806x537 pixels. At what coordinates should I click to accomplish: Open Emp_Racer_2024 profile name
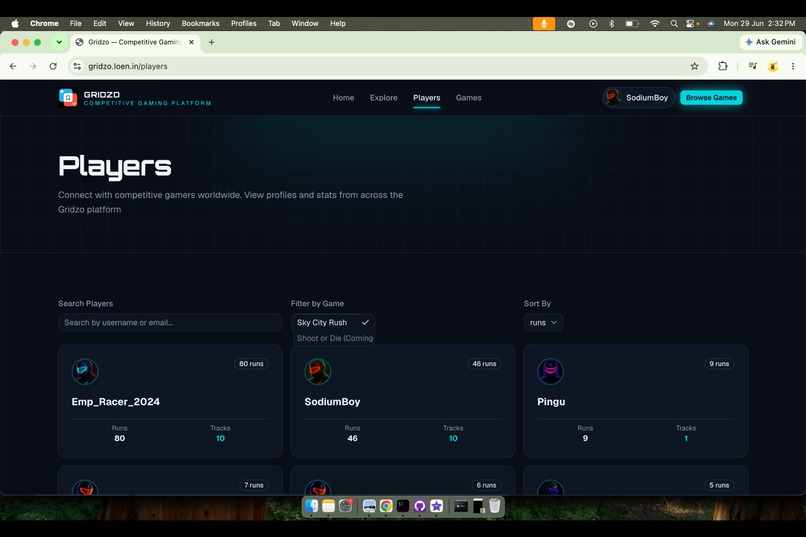116,402
